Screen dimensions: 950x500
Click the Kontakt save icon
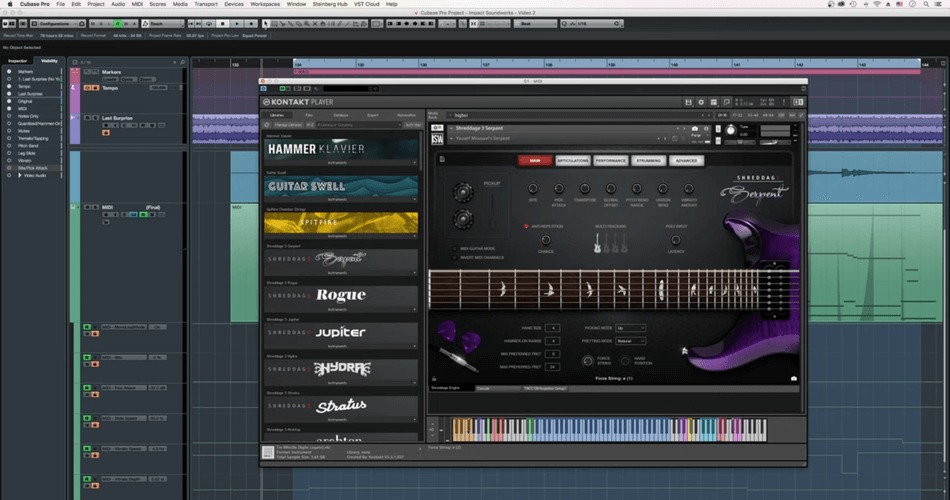pyautogui.click(x=686, y=101)
